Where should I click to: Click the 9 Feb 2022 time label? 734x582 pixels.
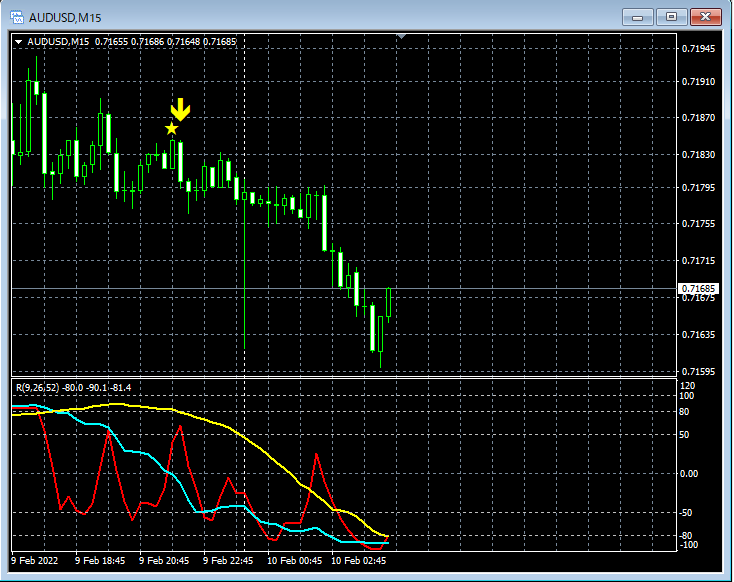click(35, 561)
